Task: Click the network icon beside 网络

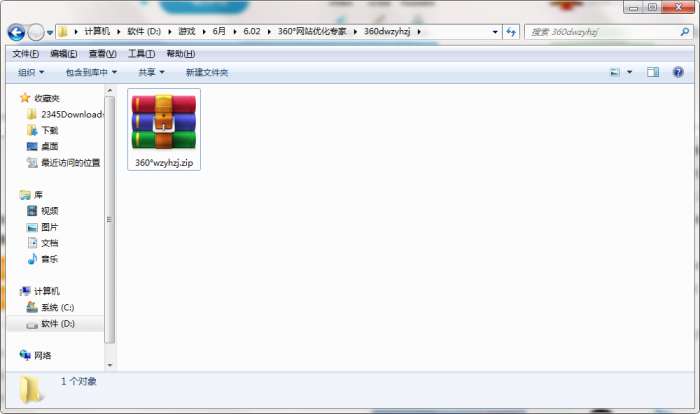Action: point(25,355)
